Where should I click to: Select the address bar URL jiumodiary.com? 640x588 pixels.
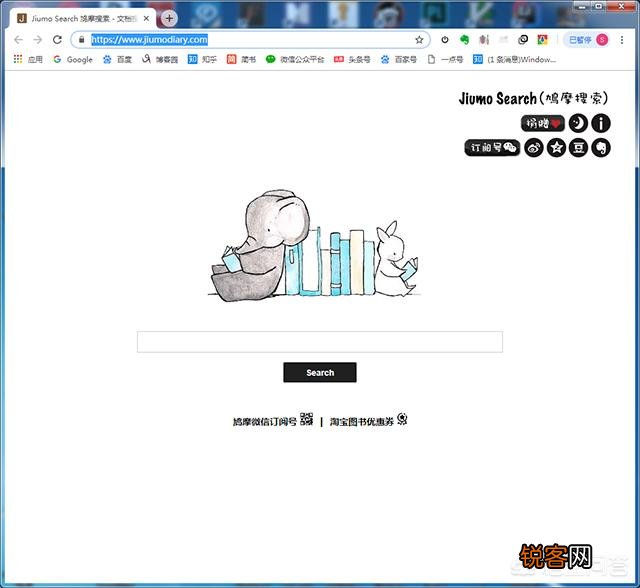click(x=149, y=40)
